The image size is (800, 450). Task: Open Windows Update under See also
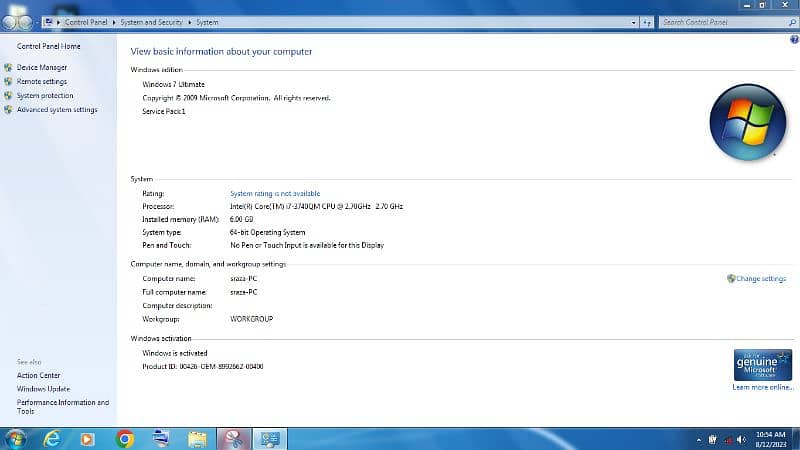pos(43,389)
